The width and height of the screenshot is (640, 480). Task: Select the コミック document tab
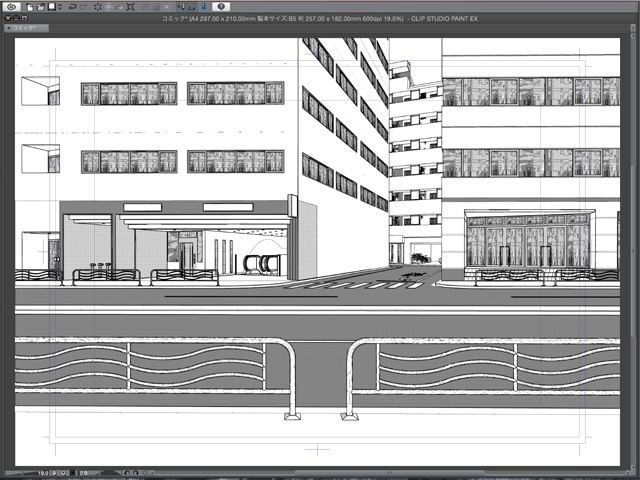click(x=26, y=28)
